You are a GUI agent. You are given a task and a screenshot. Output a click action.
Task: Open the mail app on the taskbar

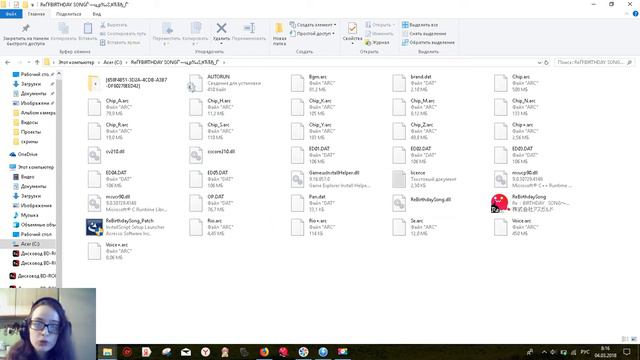tap(186, 351)
